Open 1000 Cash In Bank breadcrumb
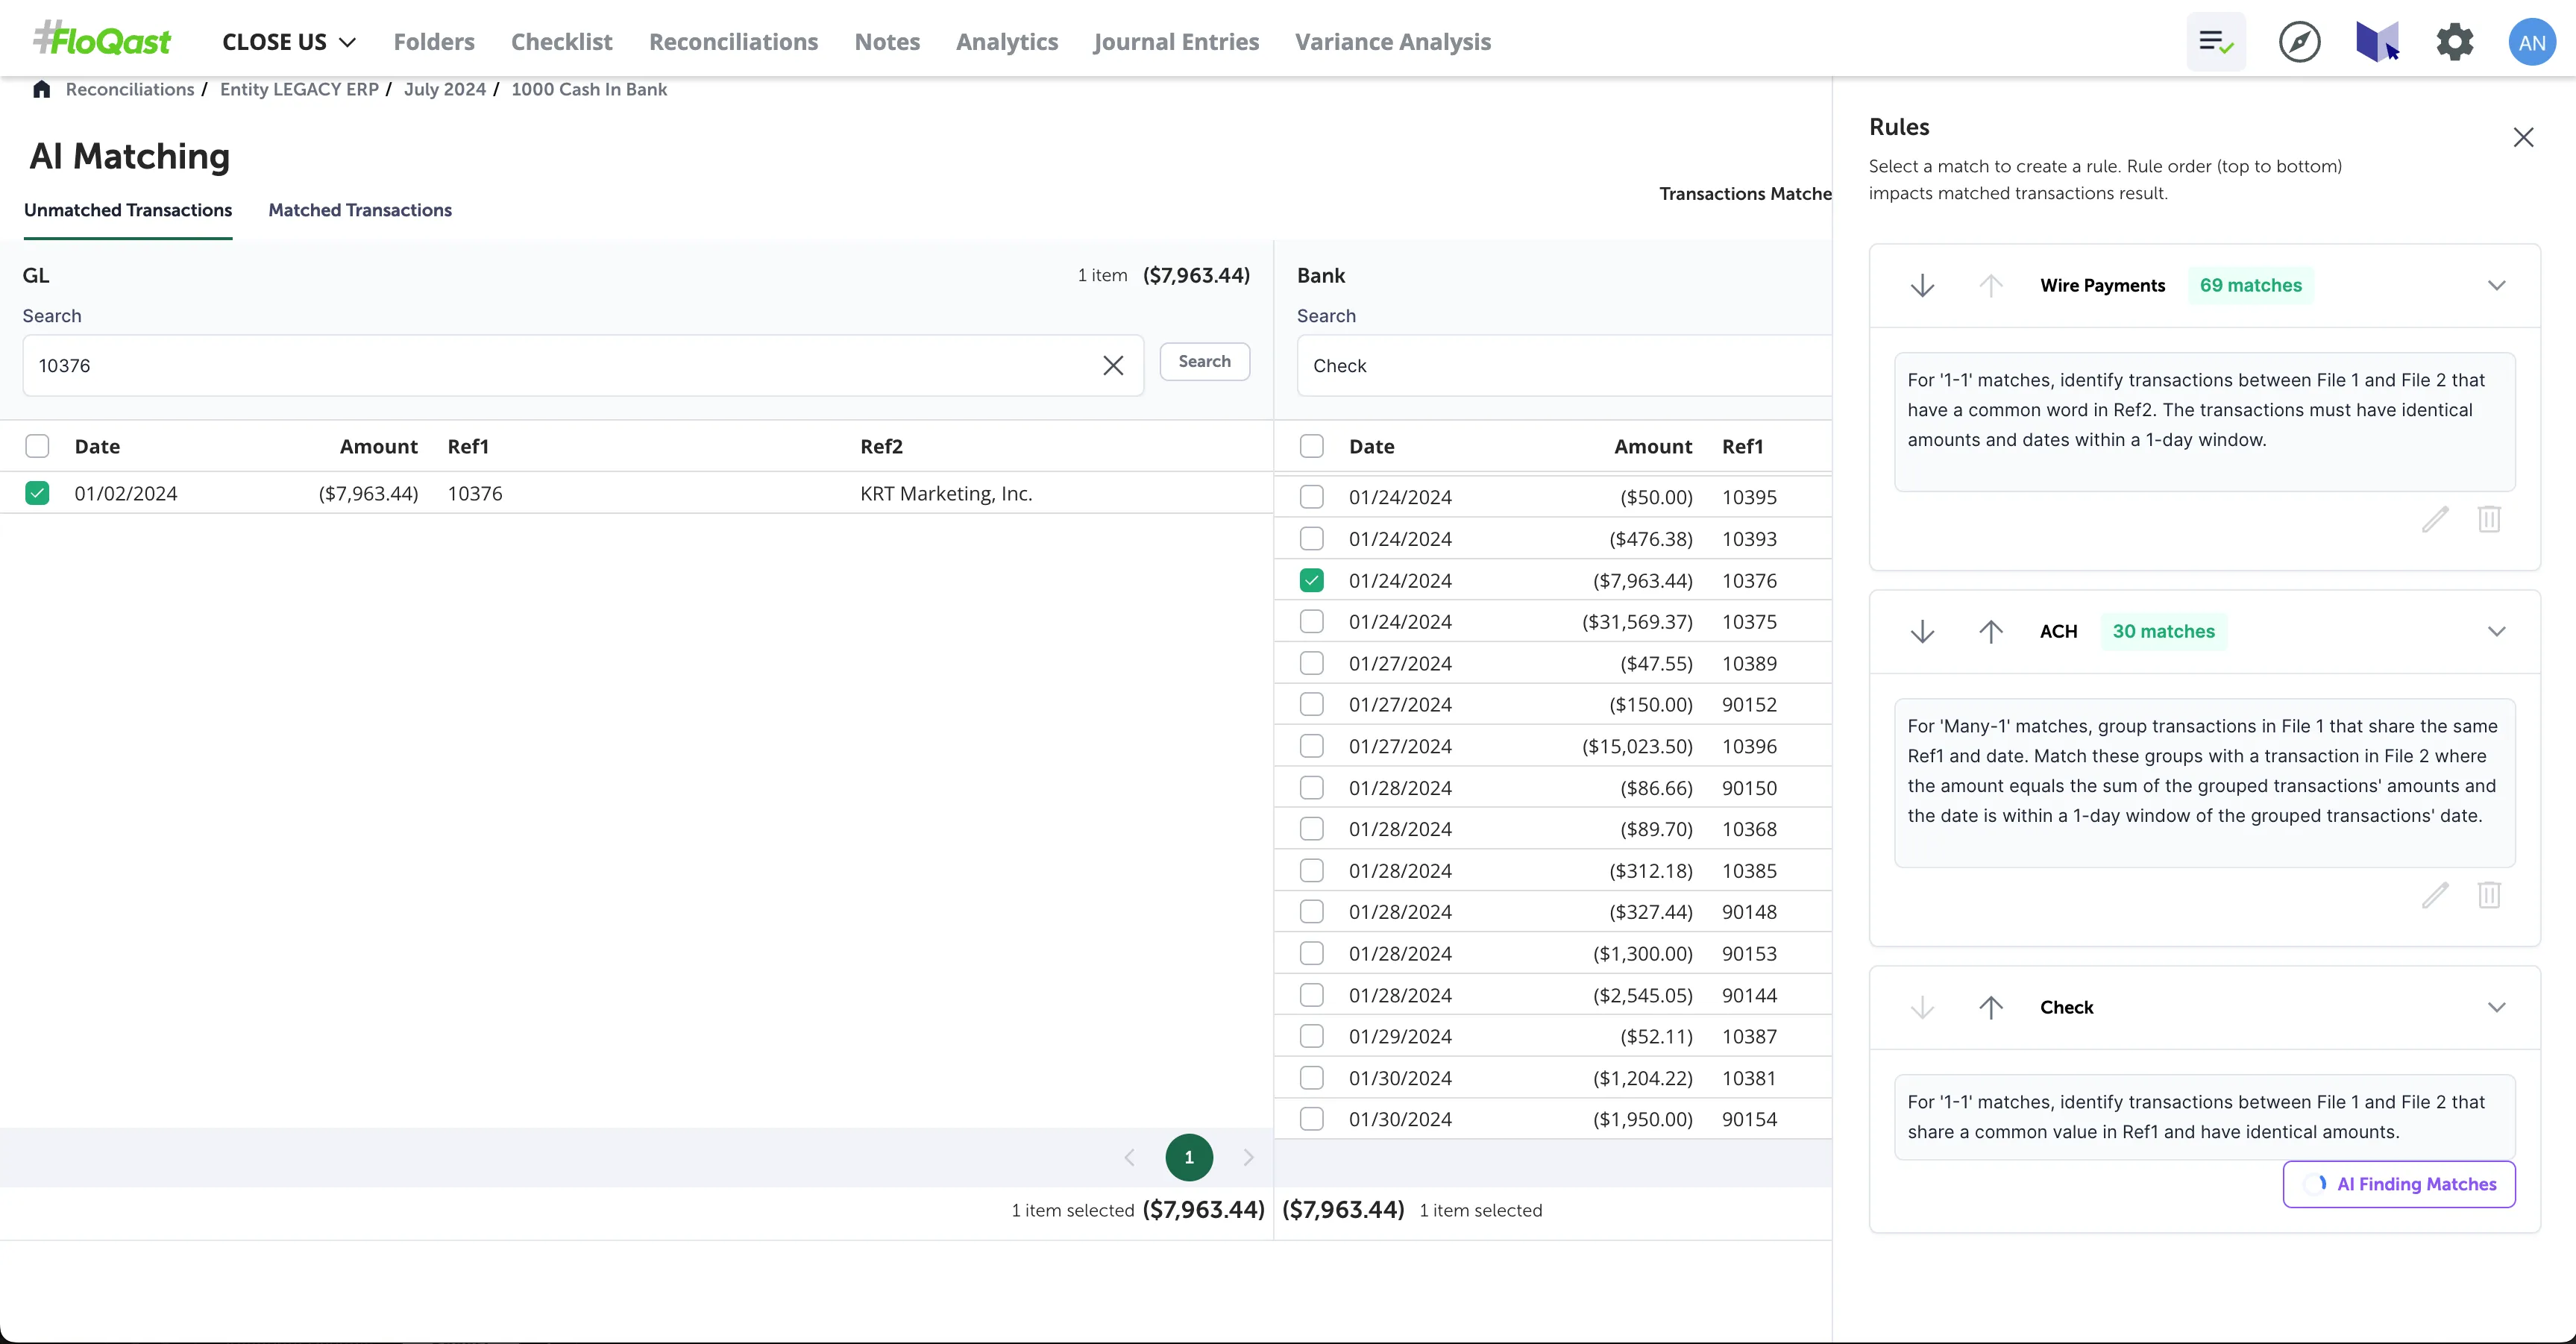2576x1344 pixels. coord(589,89)
